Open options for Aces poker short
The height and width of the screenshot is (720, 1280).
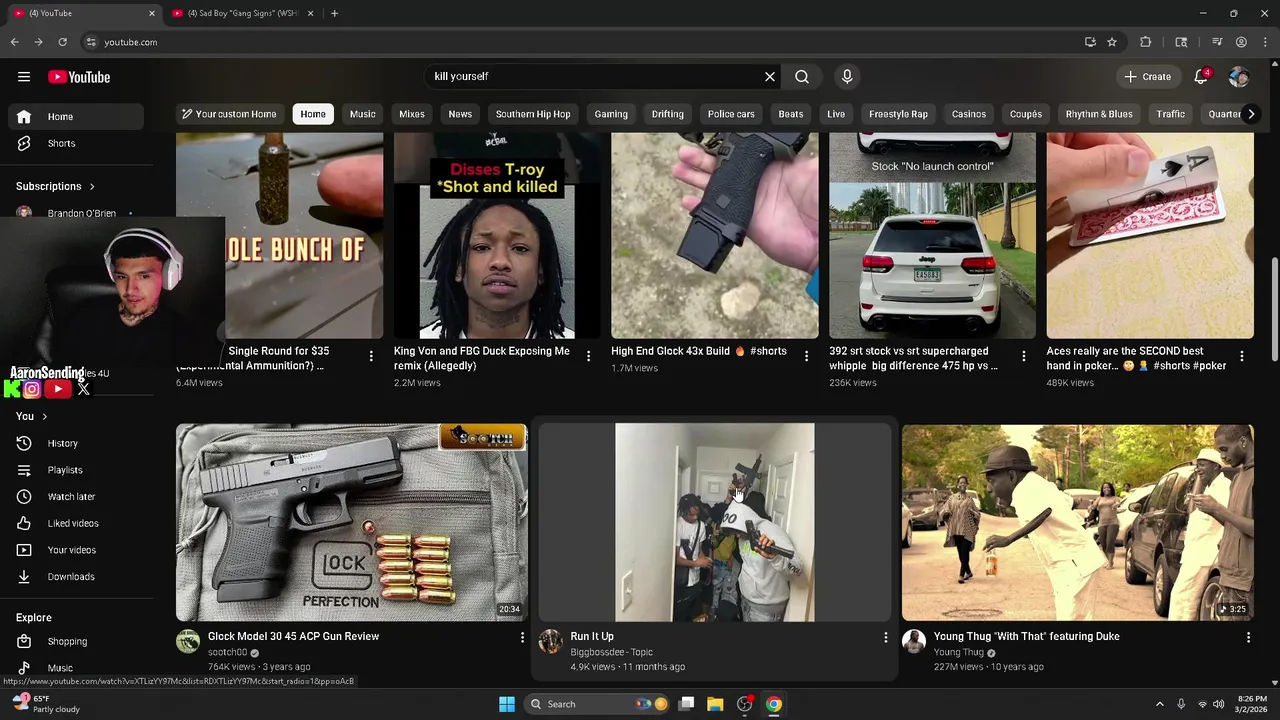pyautogui.click(x=1242, y=356)
